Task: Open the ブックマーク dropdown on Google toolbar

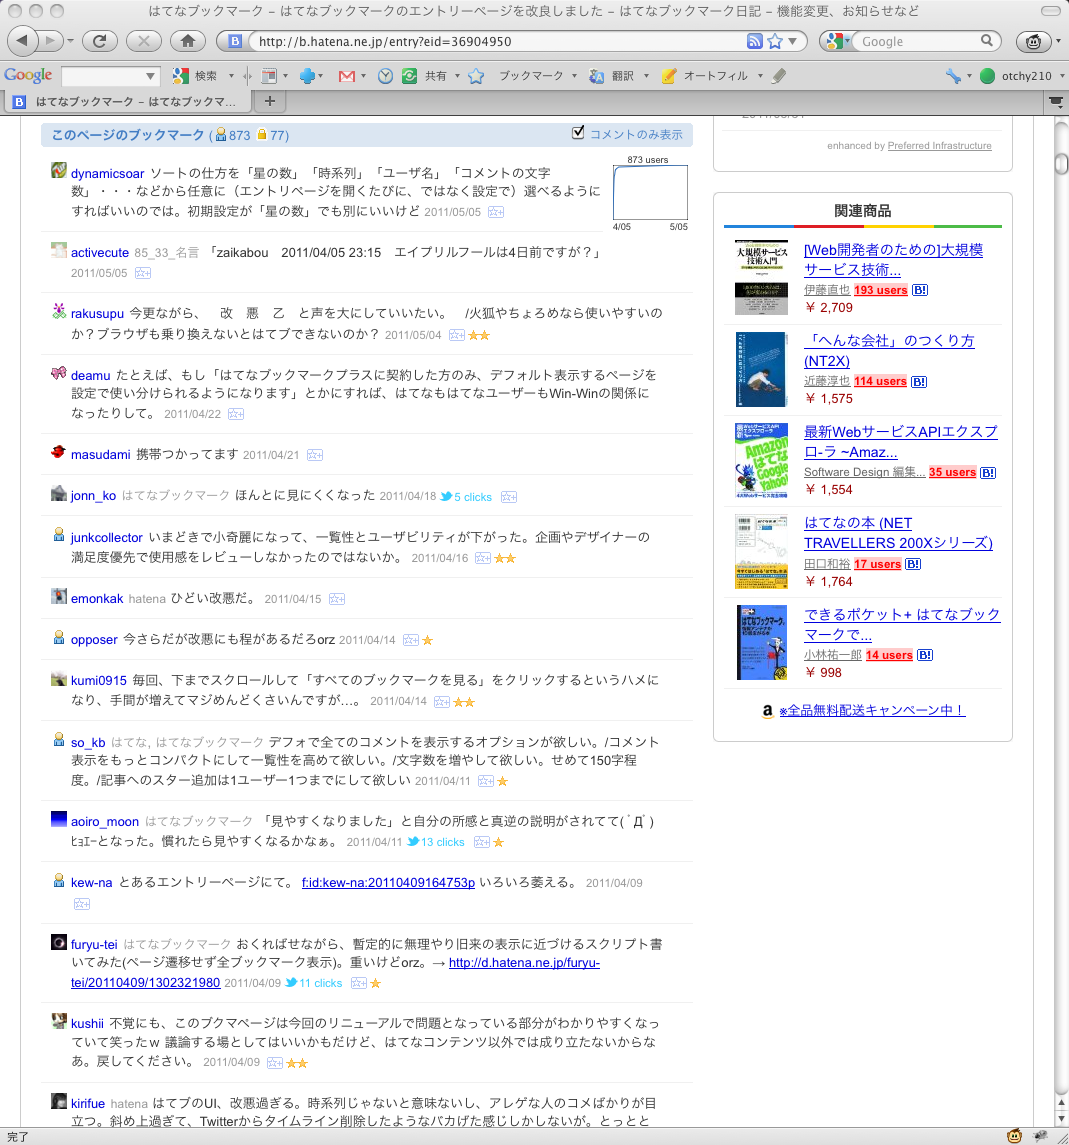Action: [x=574, y=76]
